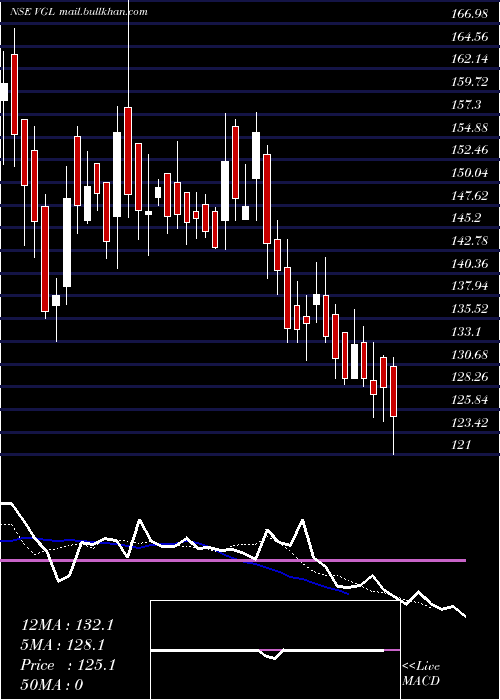Click the pink horizontal line in the indicator panel
Viewport: 500px width, 700px height.
pos(233,560)
